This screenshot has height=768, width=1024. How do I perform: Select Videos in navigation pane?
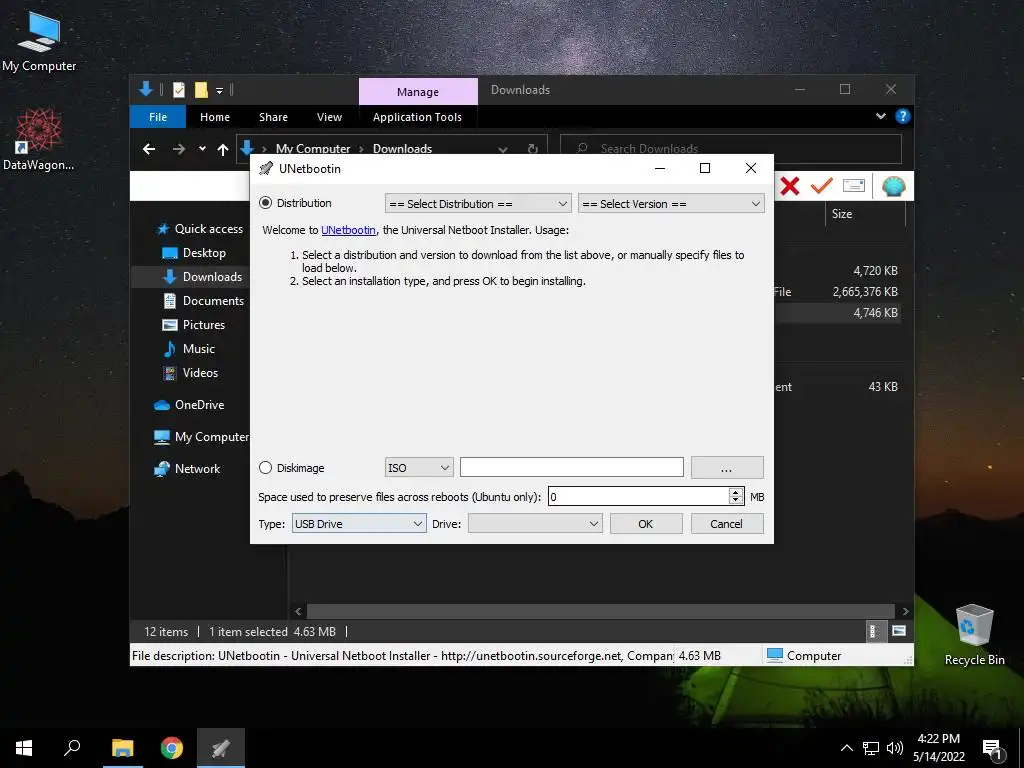190,373
